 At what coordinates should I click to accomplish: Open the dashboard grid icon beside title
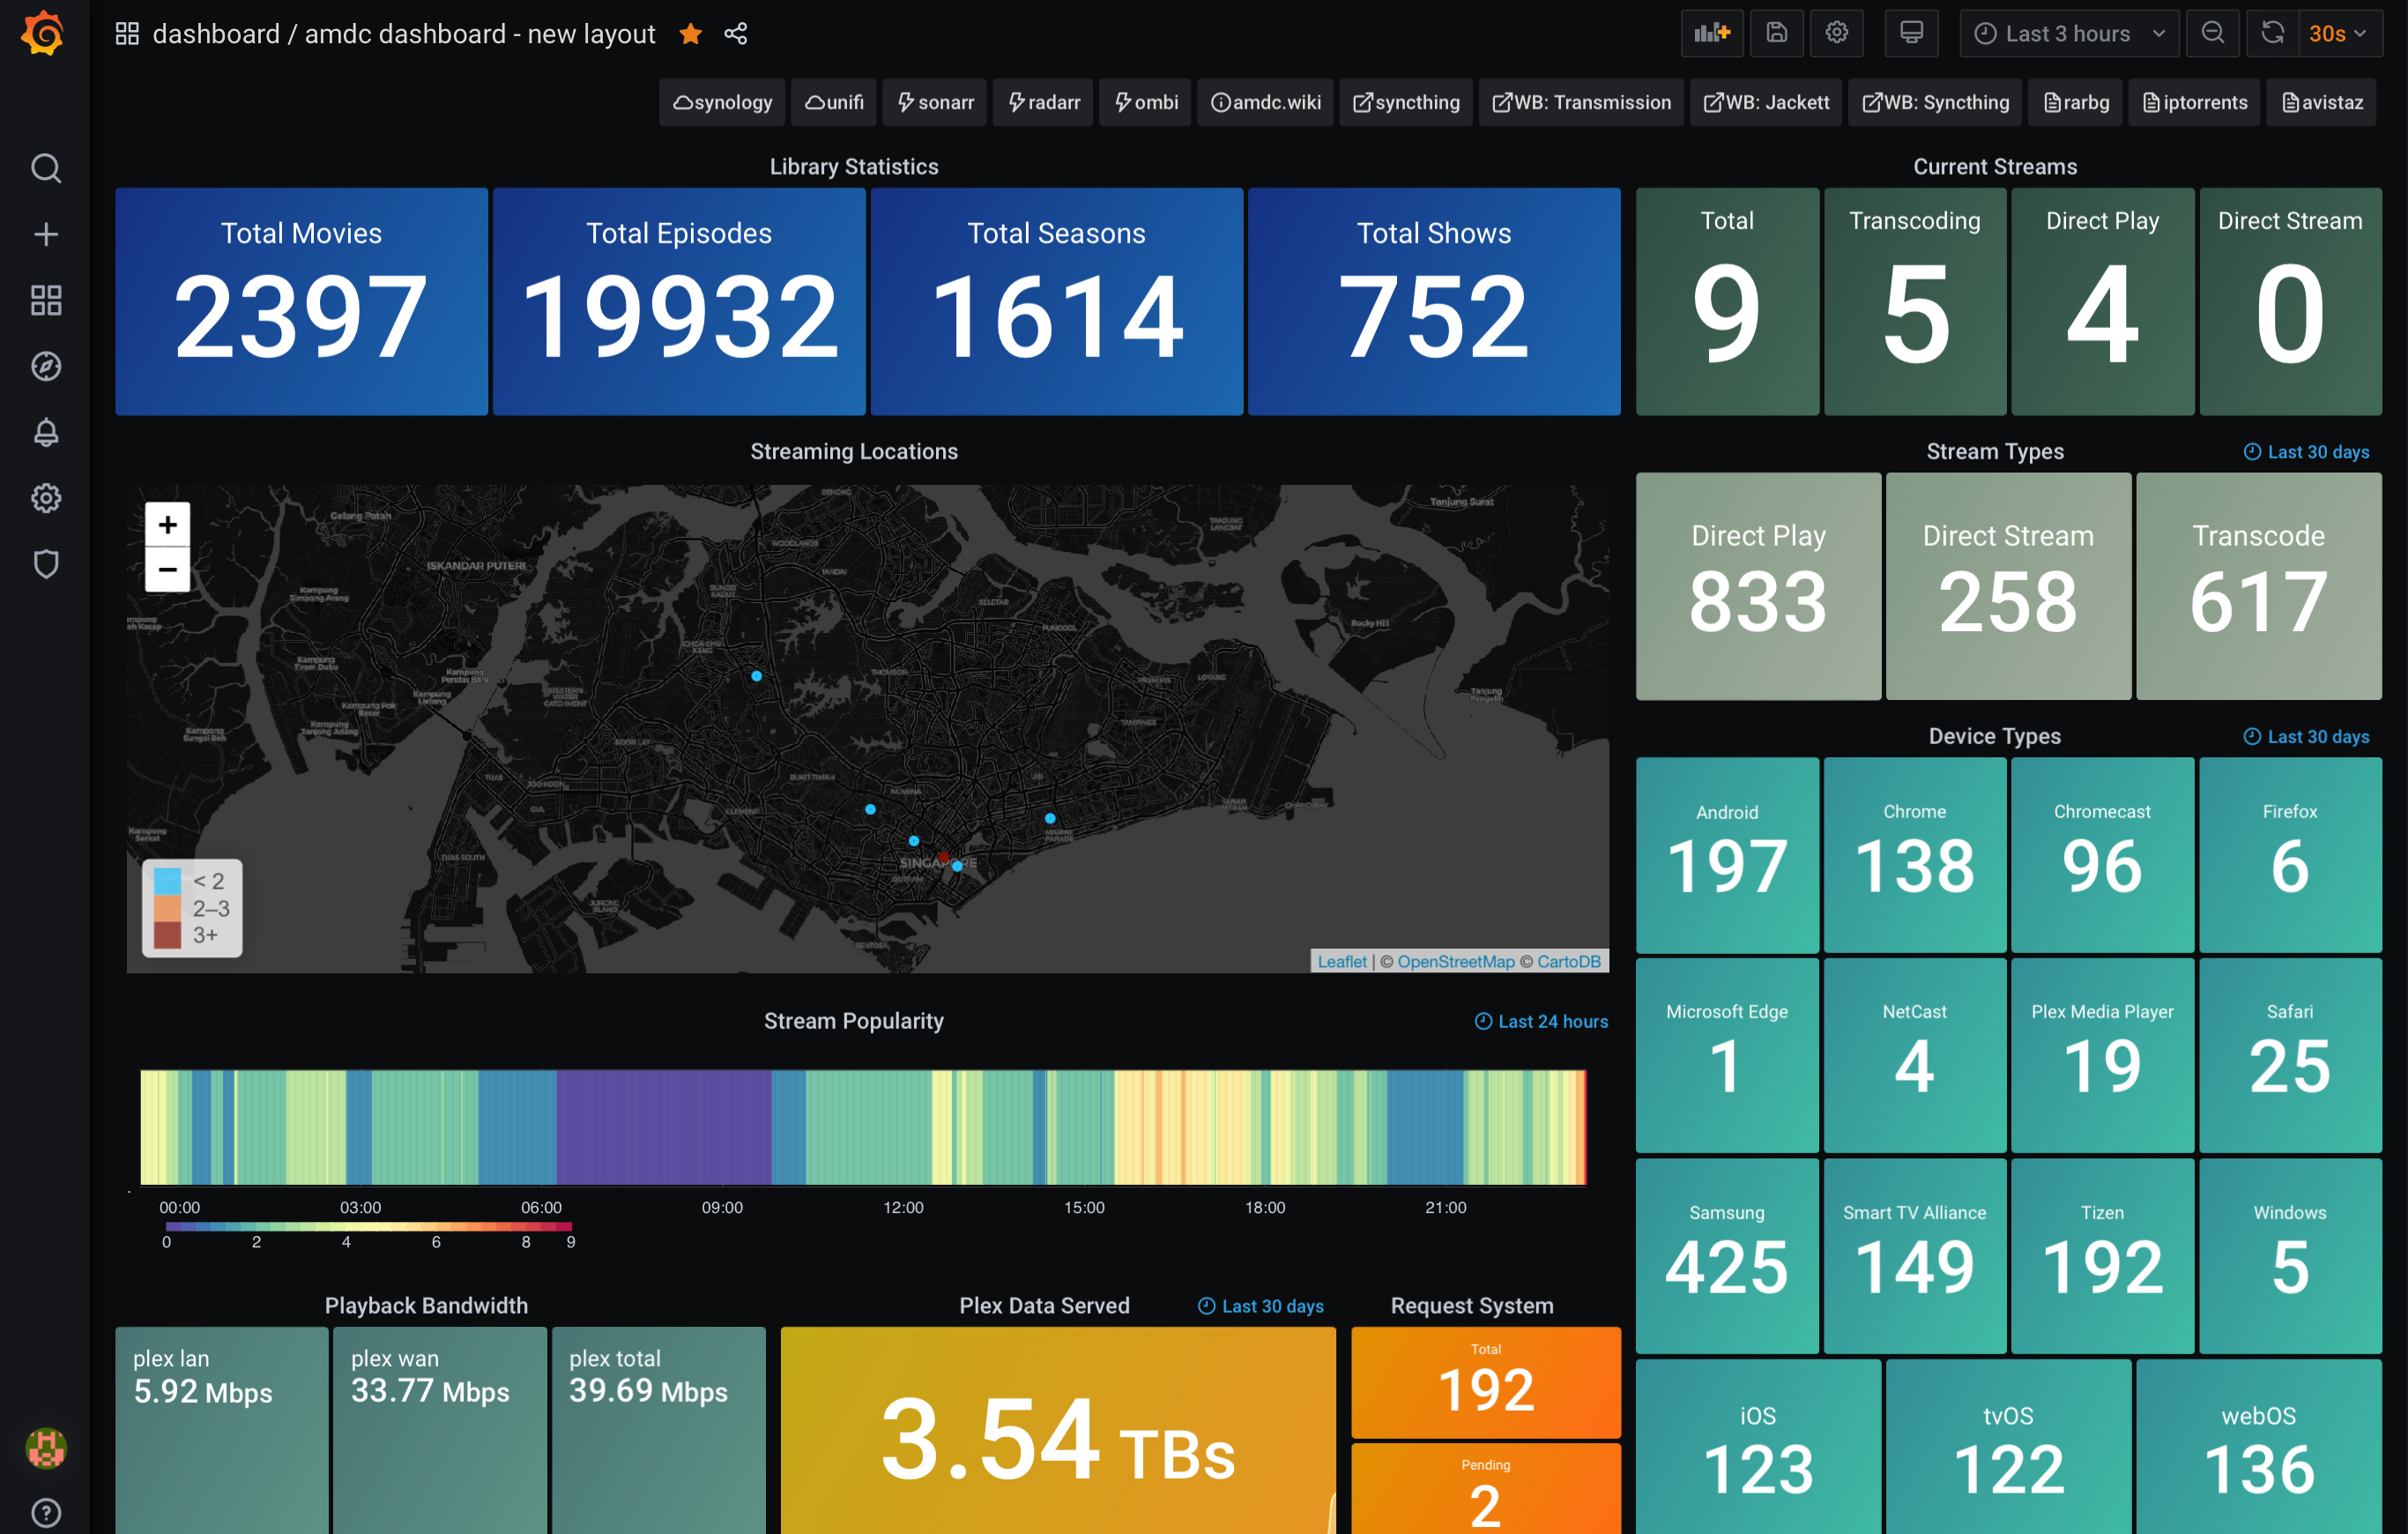(127, 34)
